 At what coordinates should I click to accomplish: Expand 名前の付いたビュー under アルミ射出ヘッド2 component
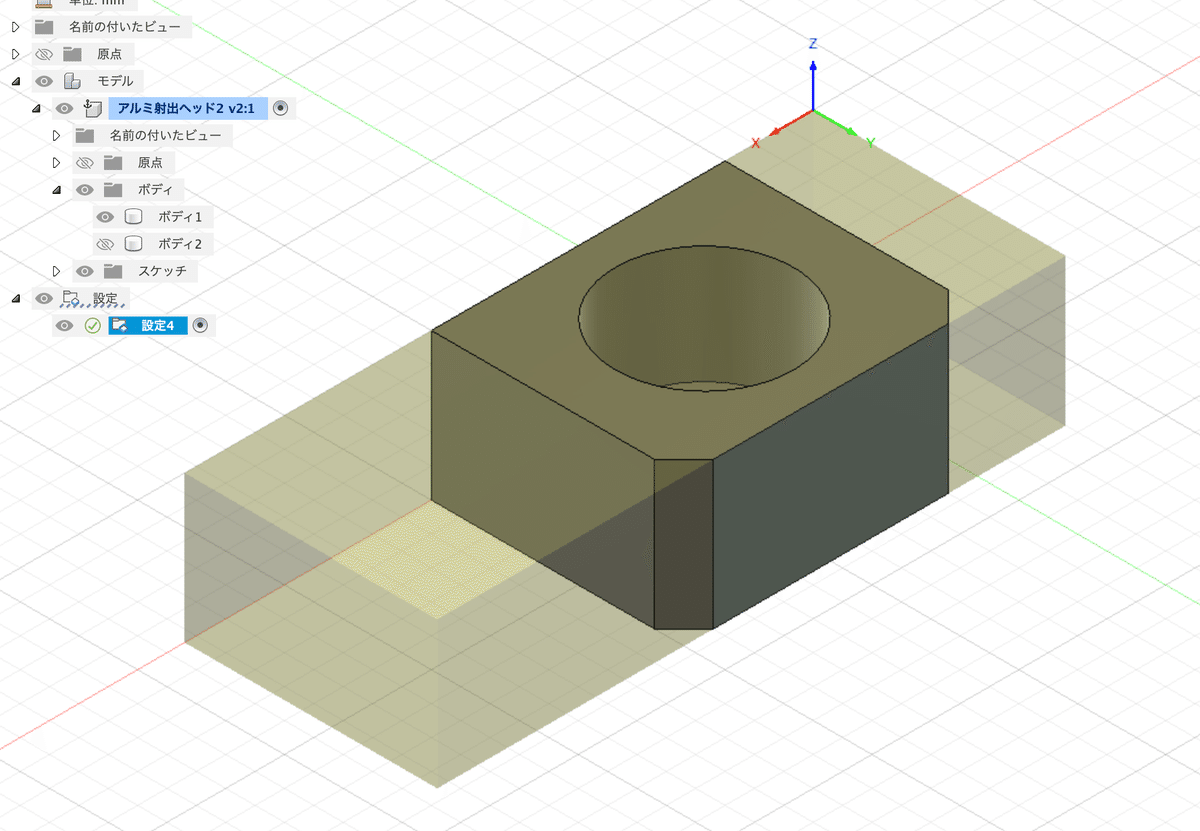click(x=56, y=135)
